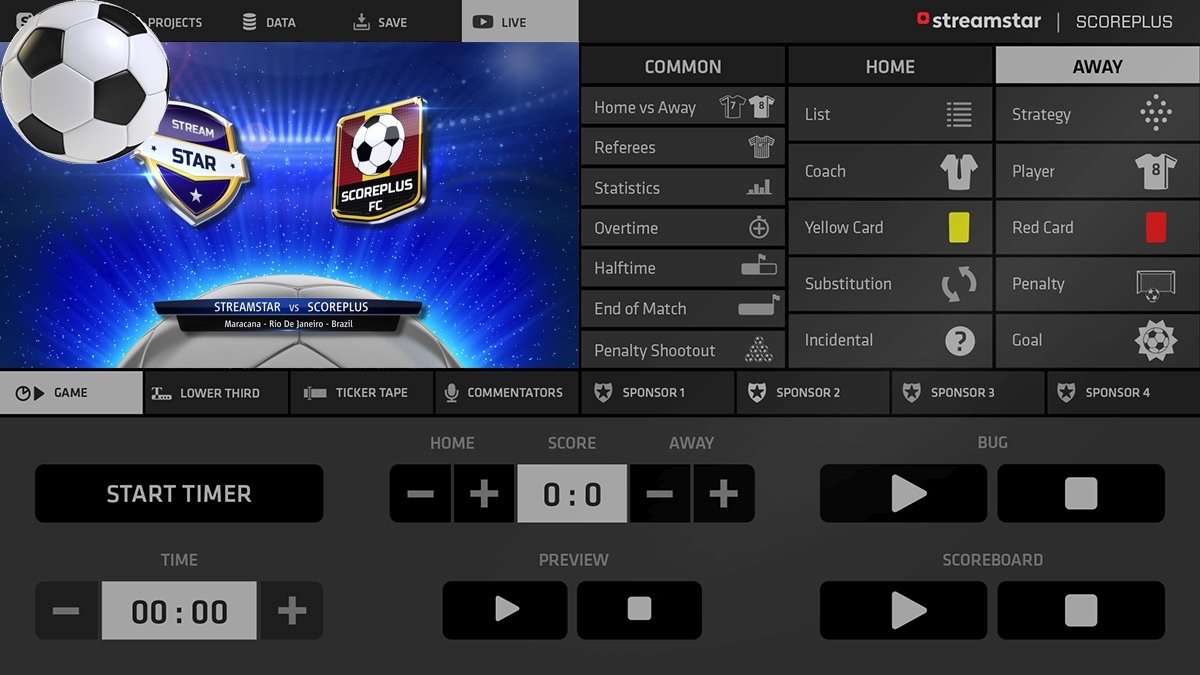Screen dimensions: 1200x675
Task: Open the Lower Third tab
Action: pyautogui.click(x=216, y=393)
